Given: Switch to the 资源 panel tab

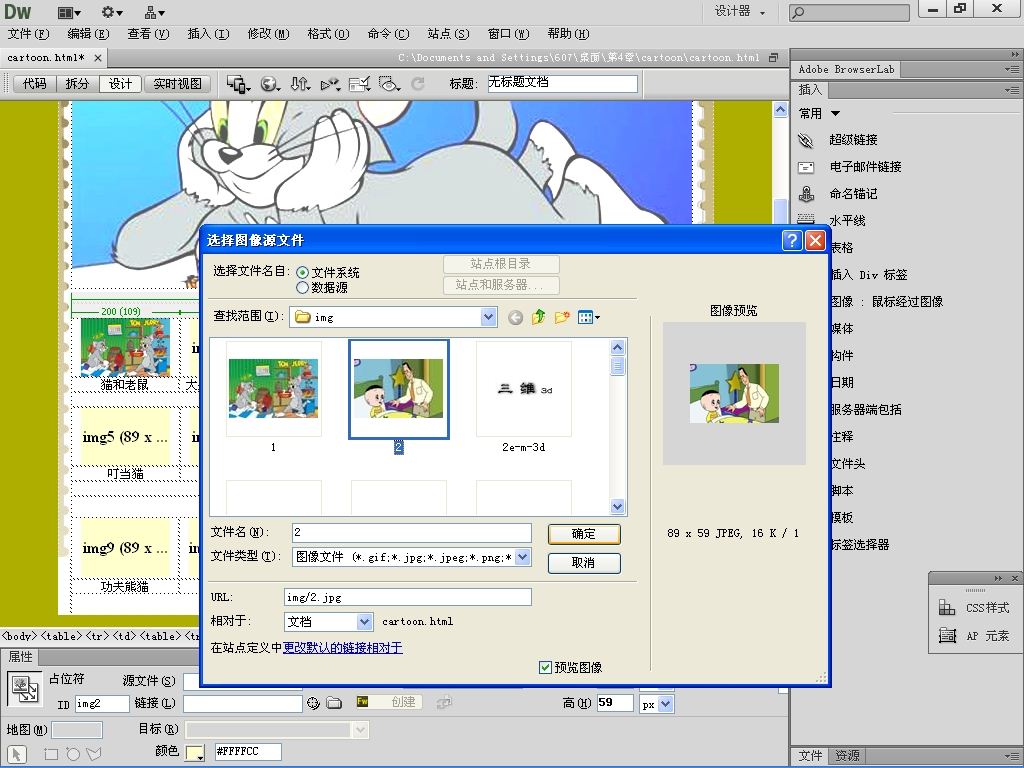Looking at the screenshot, I should click(x=847, y=756).
